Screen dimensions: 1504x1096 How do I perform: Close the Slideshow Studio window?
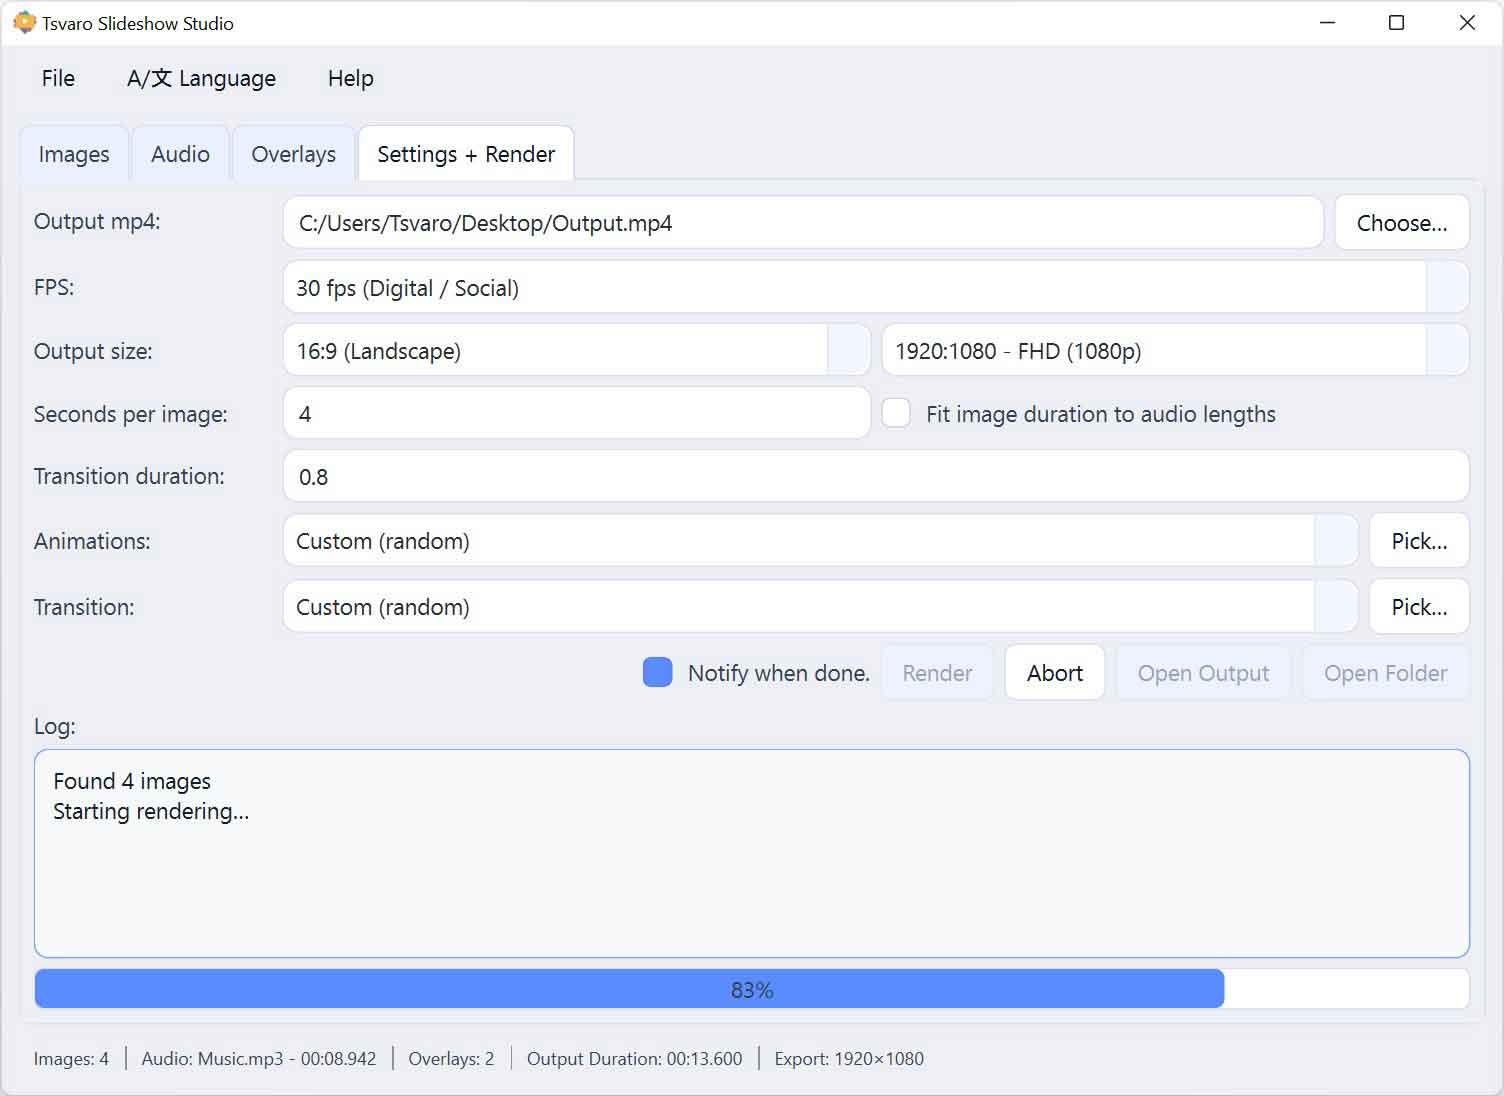click(x=1467, y=23)
